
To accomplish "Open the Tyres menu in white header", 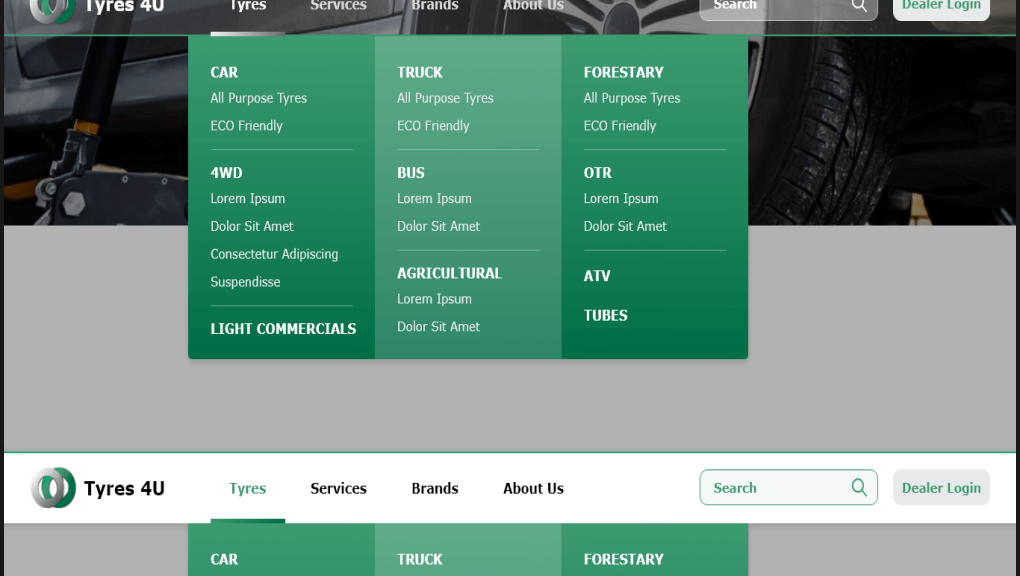I will point(247,488).
